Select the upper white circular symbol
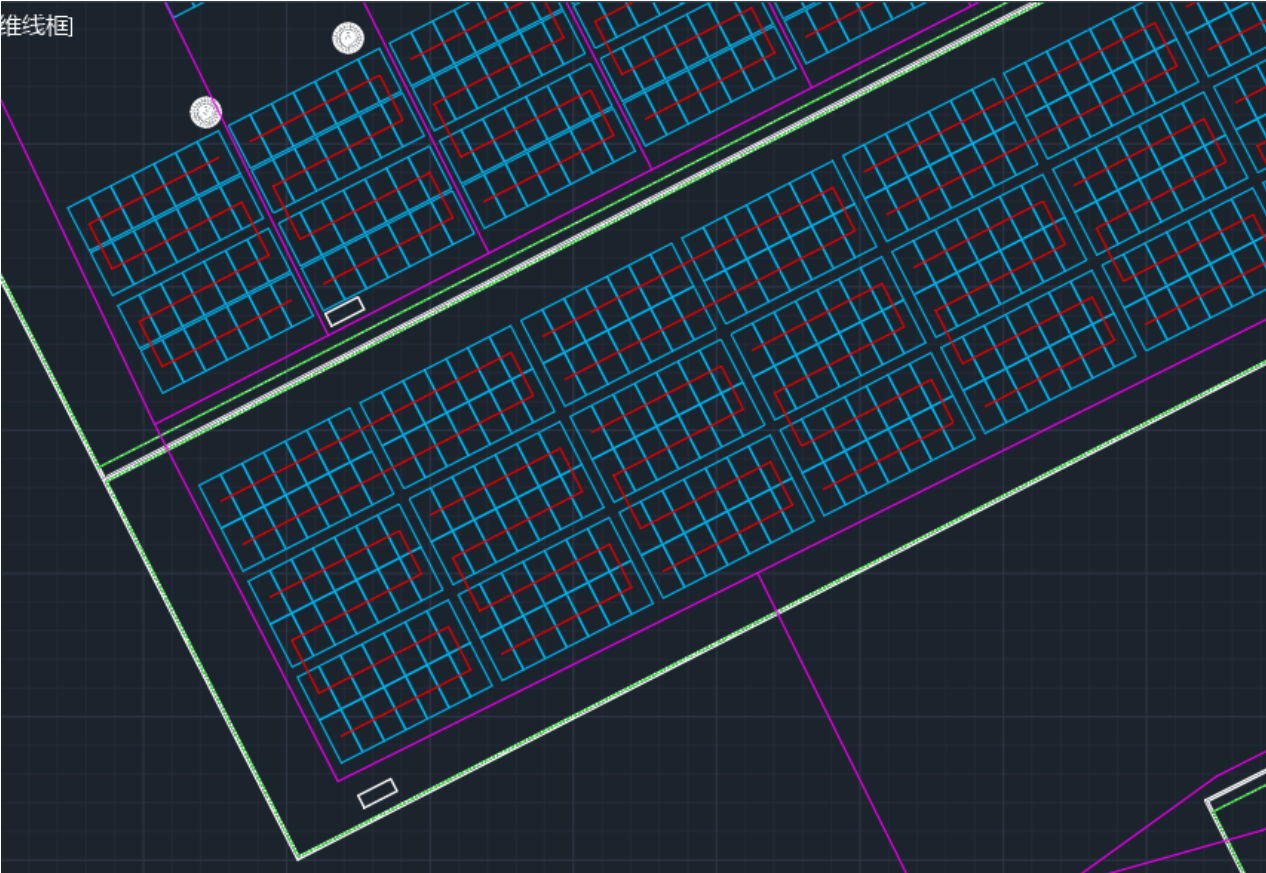The width and height of the screenshot is (1266, 873). coord(347,38)
